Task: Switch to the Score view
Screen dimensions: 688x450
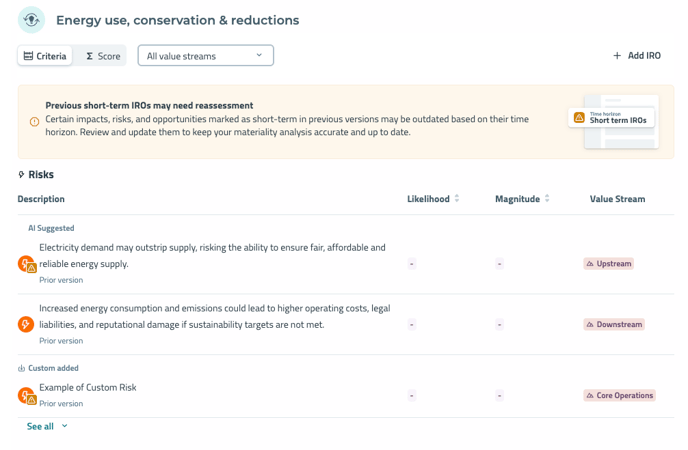Action: point(103,56)
